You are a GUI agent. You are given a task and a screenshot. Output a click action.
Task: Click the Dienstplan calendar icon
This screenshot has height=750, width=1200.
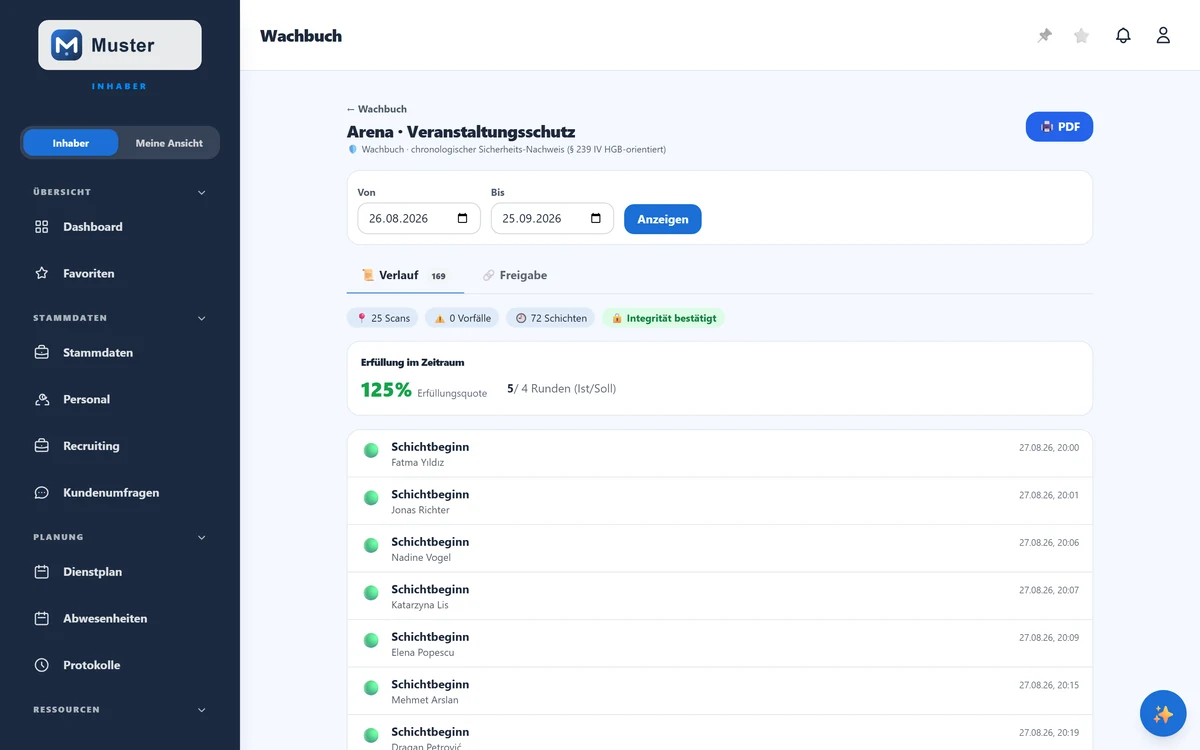pos(42,572)
